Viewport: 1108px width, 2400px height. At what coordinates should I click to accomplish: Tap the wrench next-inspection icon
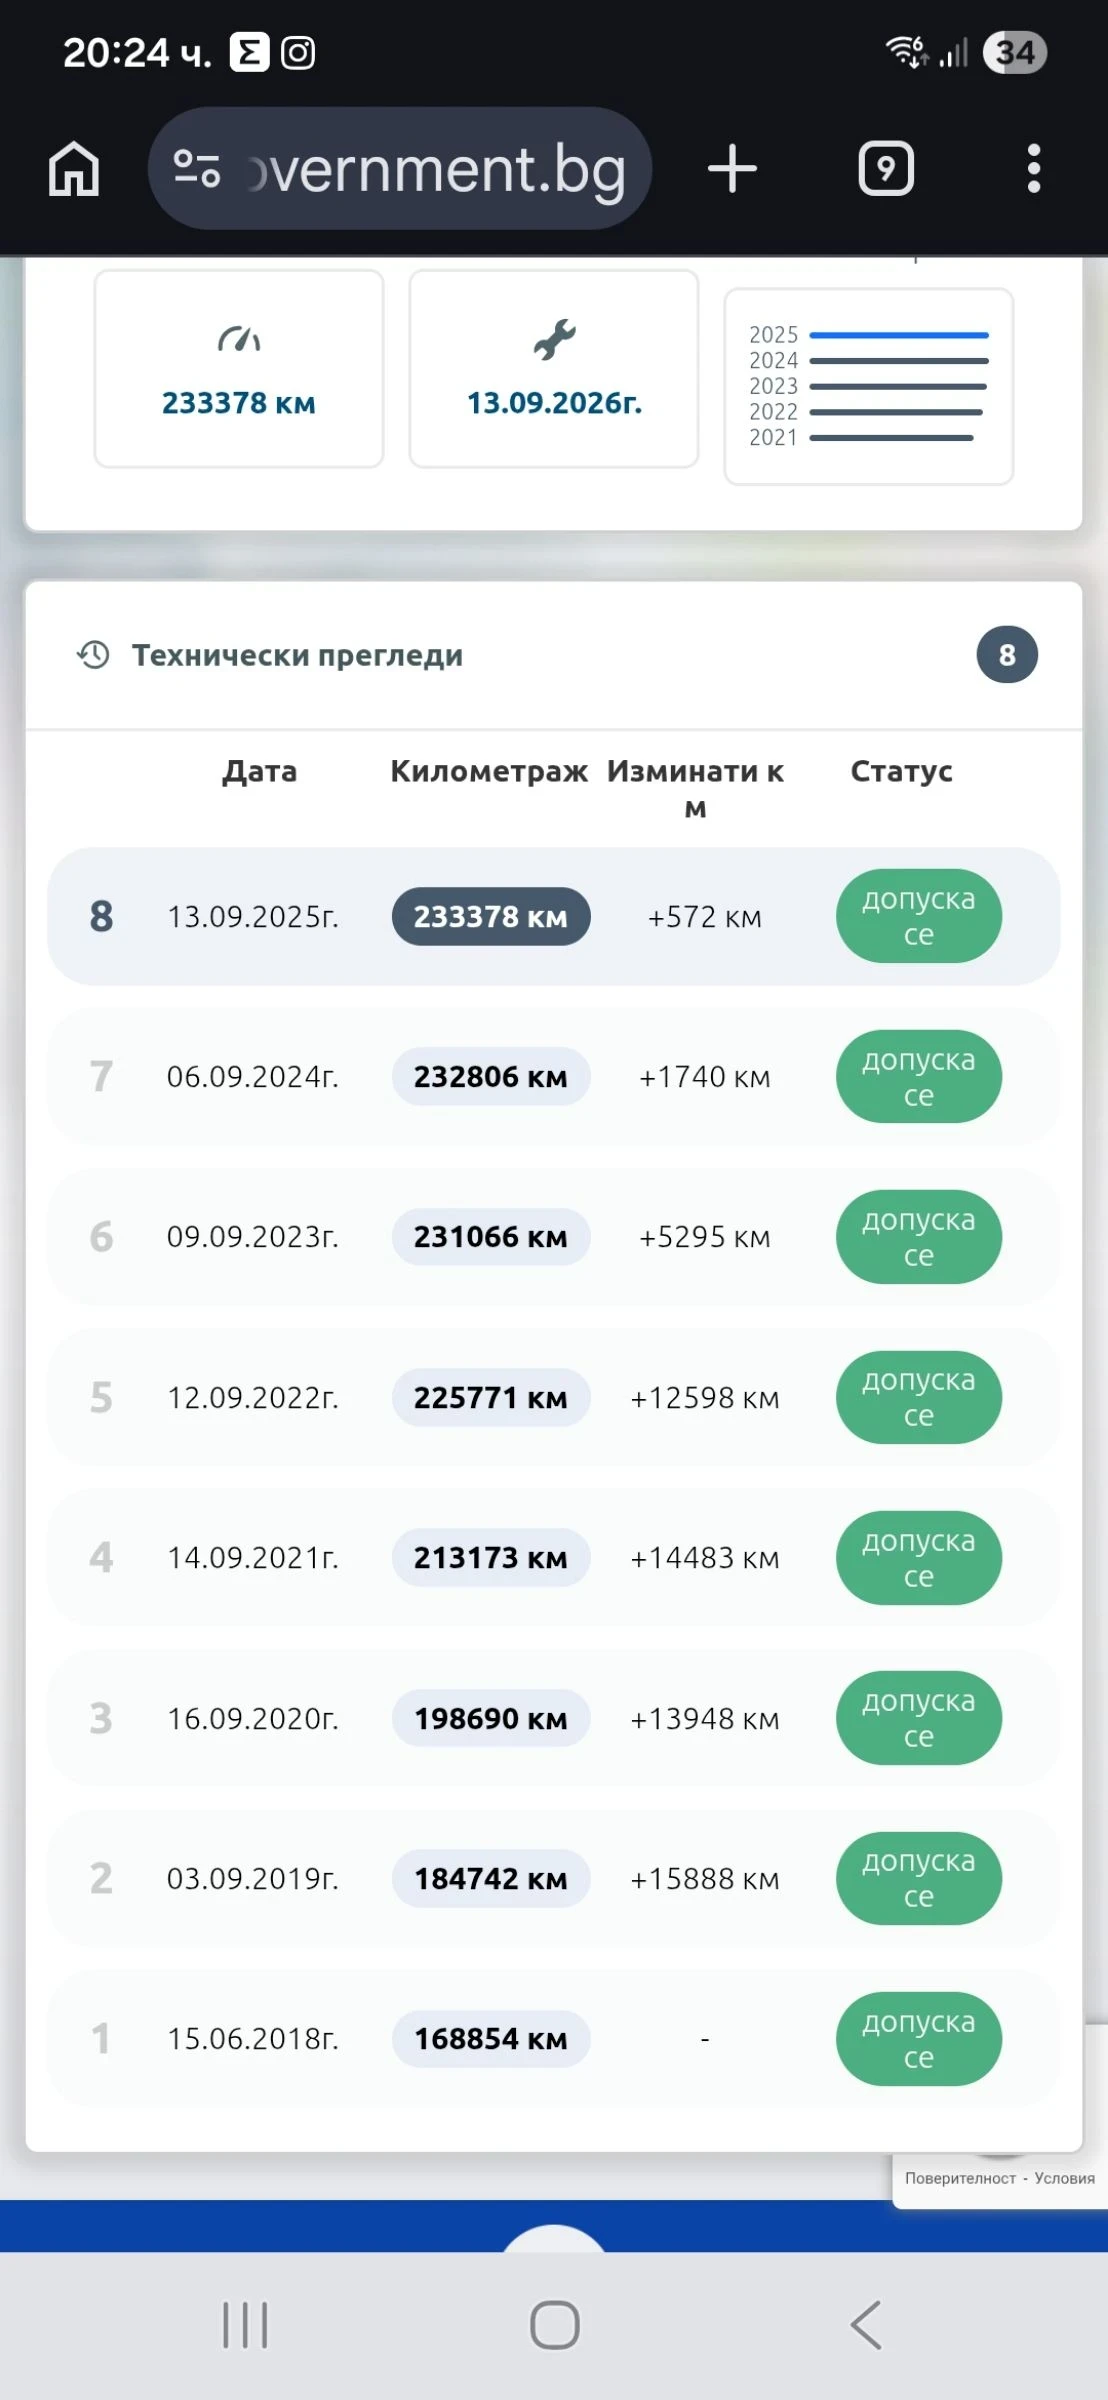(554, 340)
